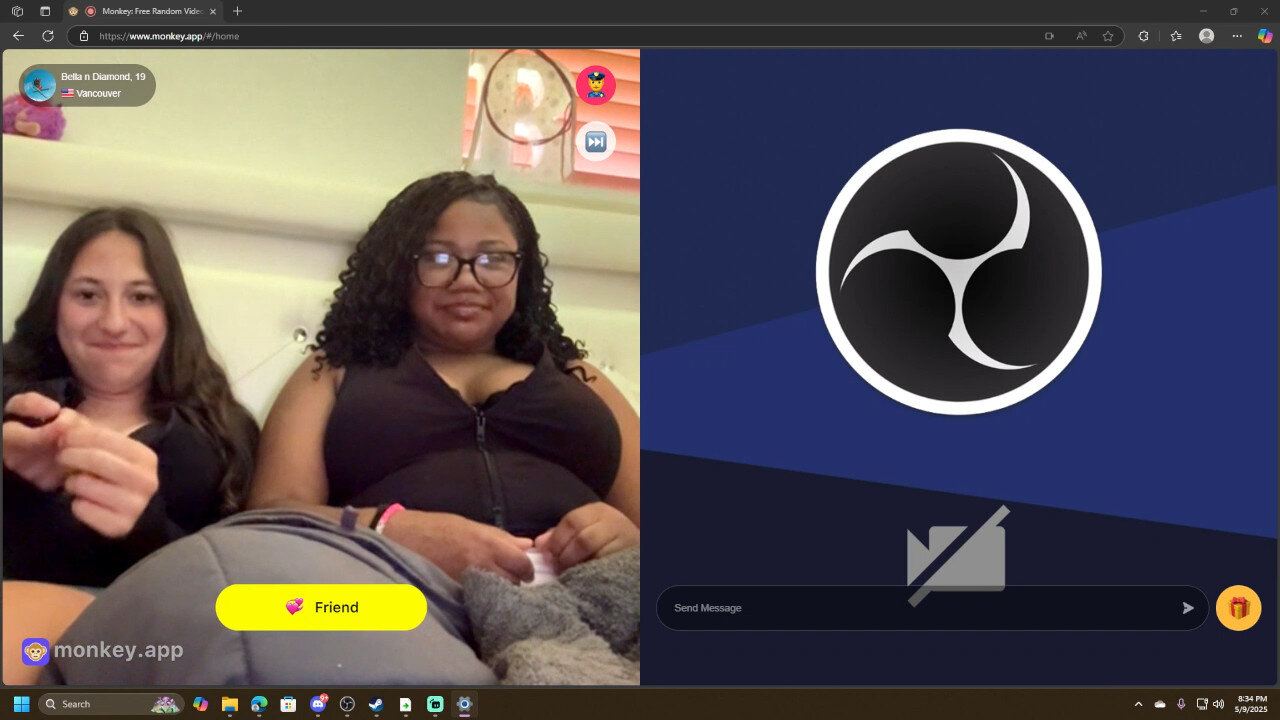
Task: Open Edge workspaces icon
Action: 17,11
